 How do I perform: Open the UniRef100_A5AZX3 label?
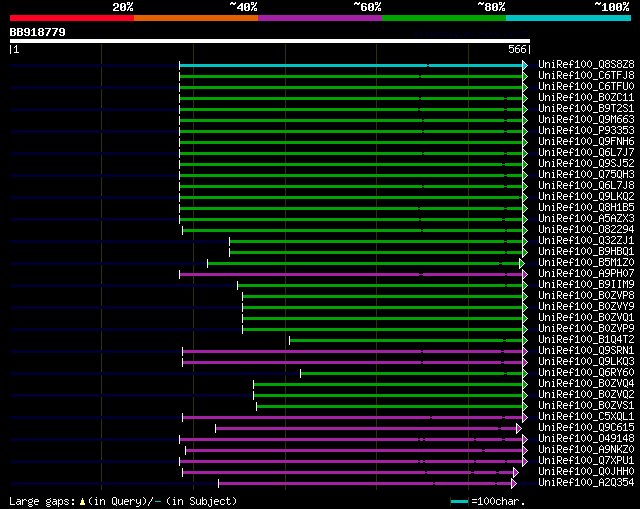pos(586,219)
